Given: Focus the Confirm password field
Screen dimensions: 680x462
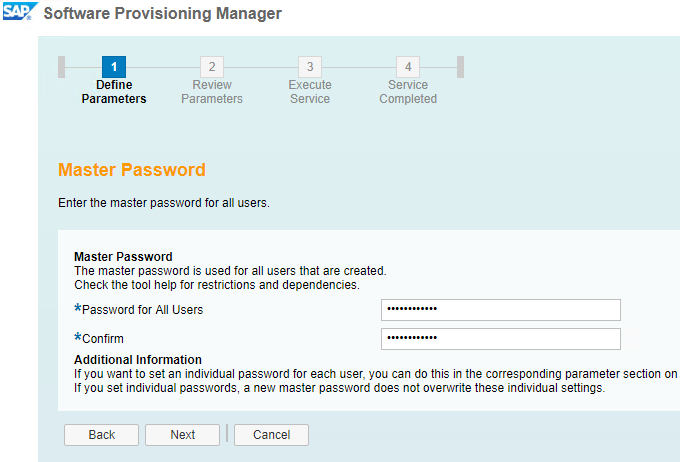Looking at the screenshot, I should coord(501,339).
